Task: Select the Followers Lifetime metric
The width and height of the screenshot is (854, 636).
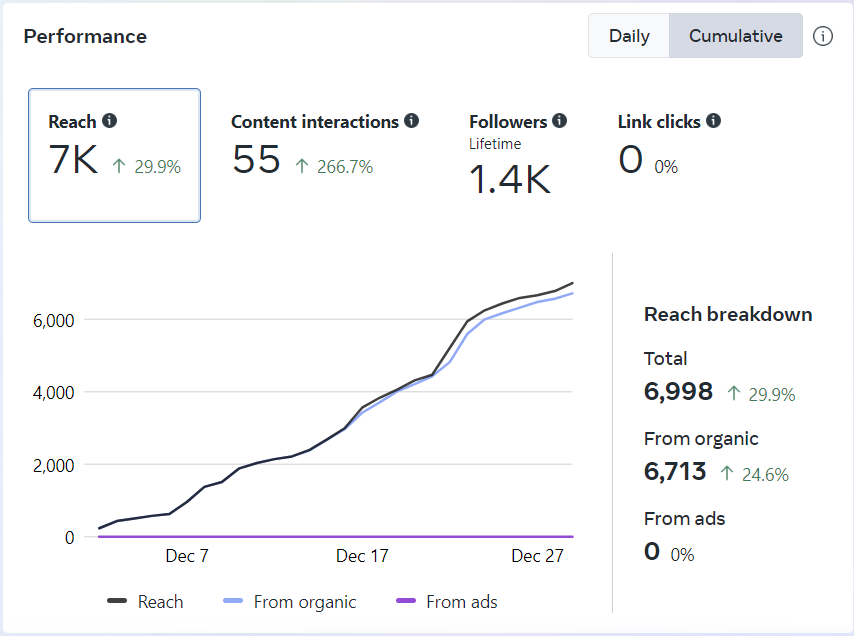Action: click(x=518, y=155)
